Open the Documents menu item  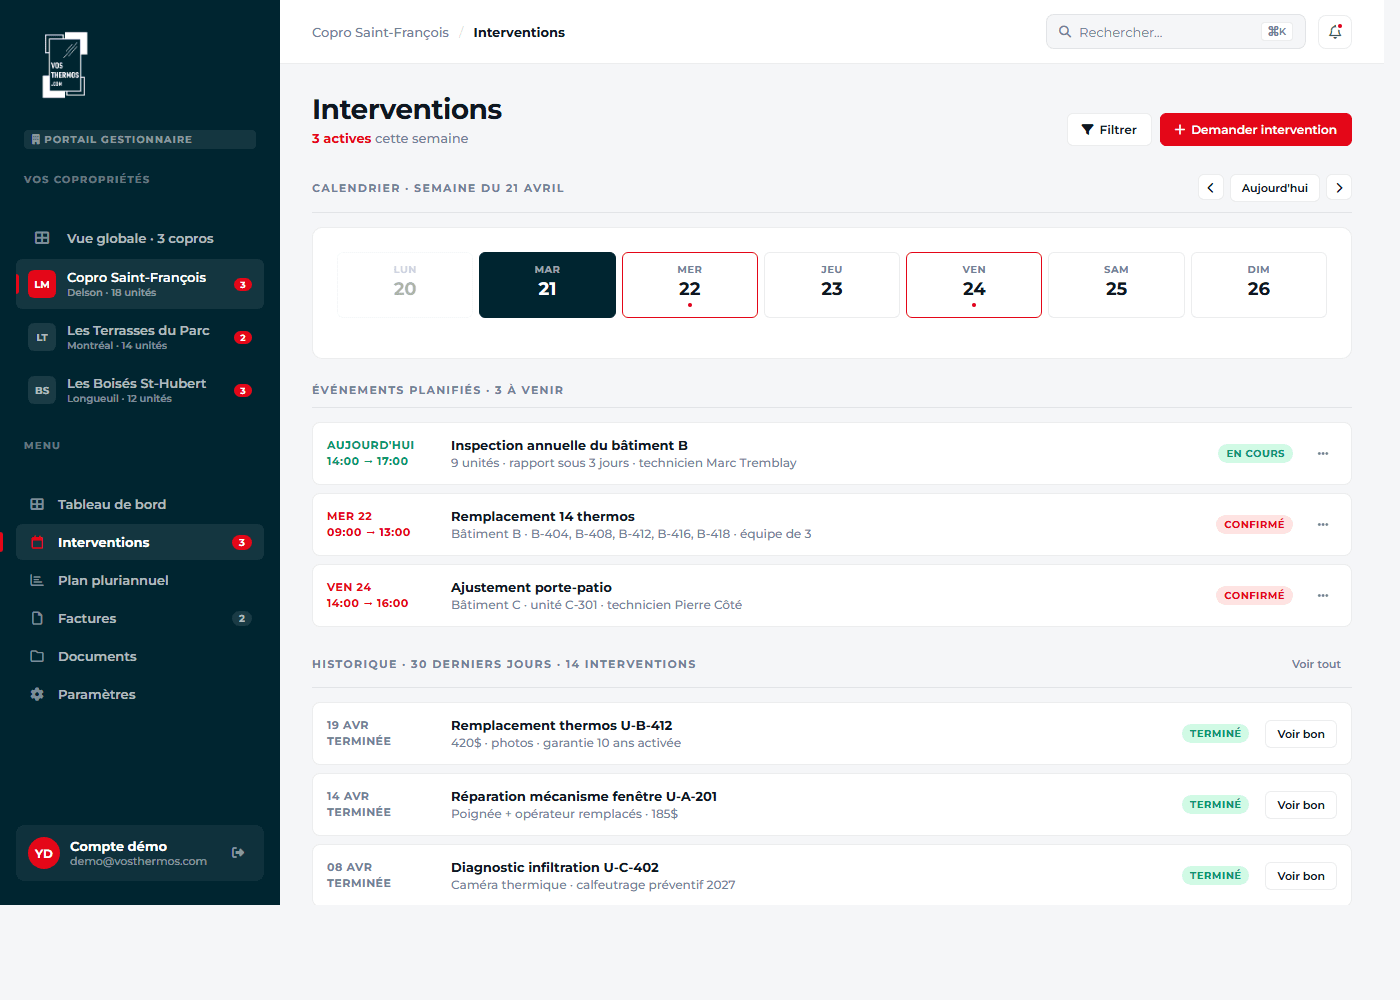140,656
